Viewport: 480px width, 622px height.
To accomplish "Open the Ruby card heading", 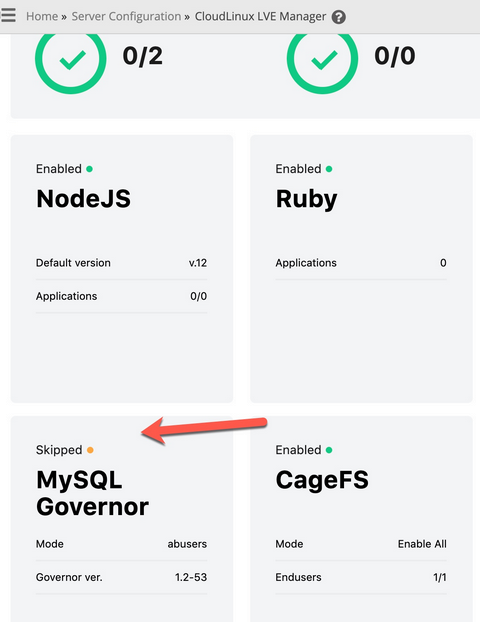I will (x=306, y=199).
